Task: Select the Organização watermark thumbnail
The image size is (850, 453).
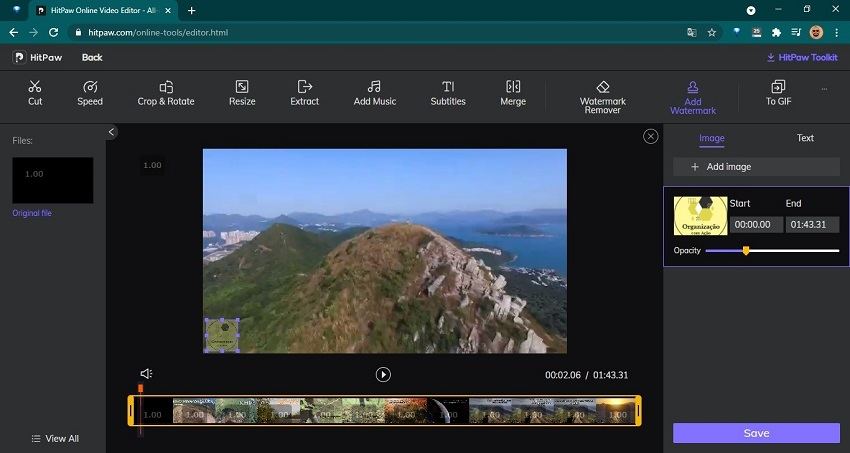Action: point(700,216)
